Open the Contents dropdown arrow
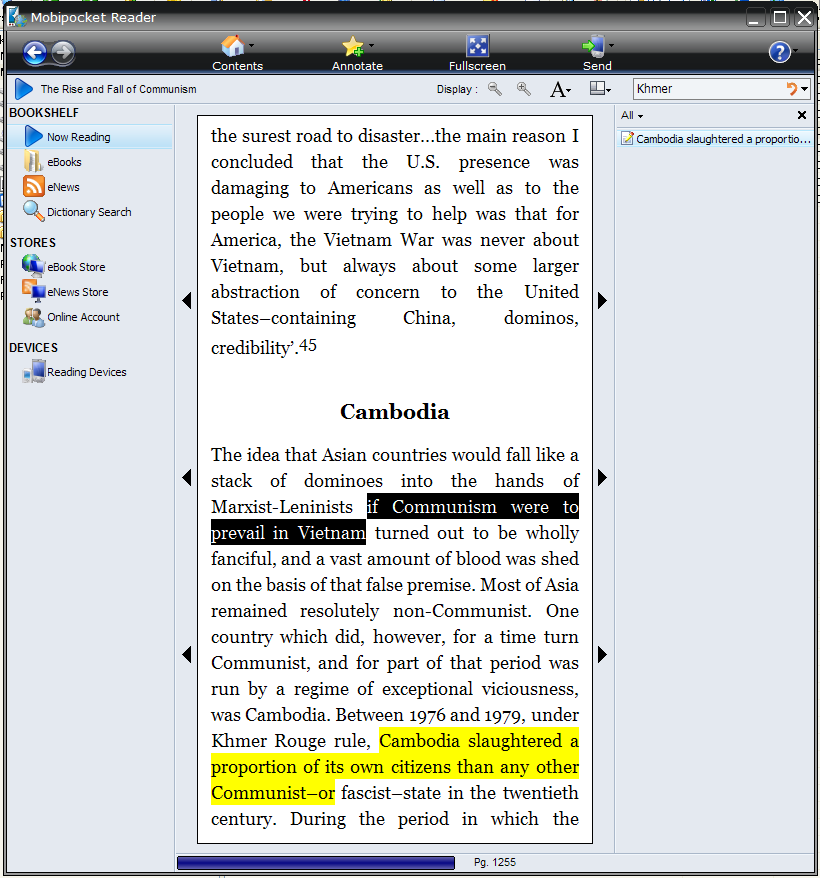Screen dimensions: 820x878 pyautogui.click(x=251, y=46)
